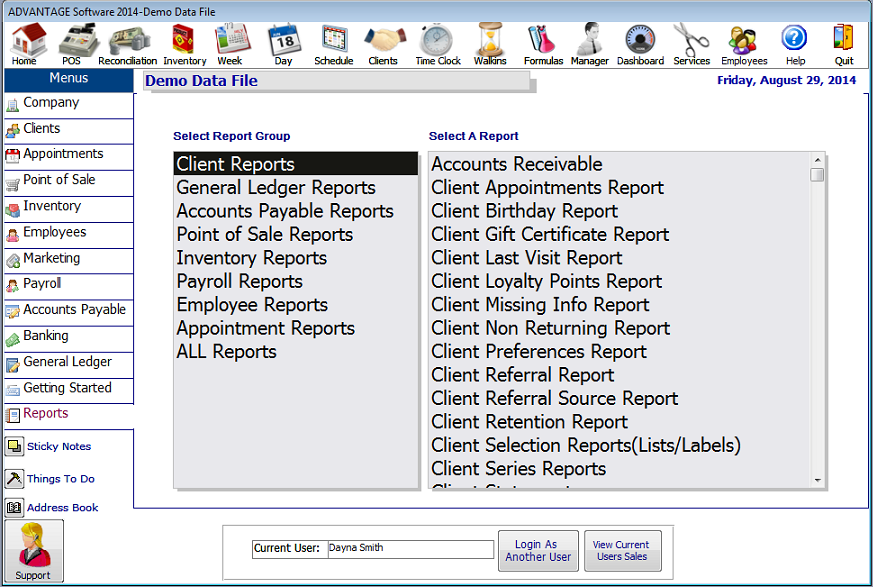
Task: Choose the Client Retention Report
Action: click(x=620, y=421)
